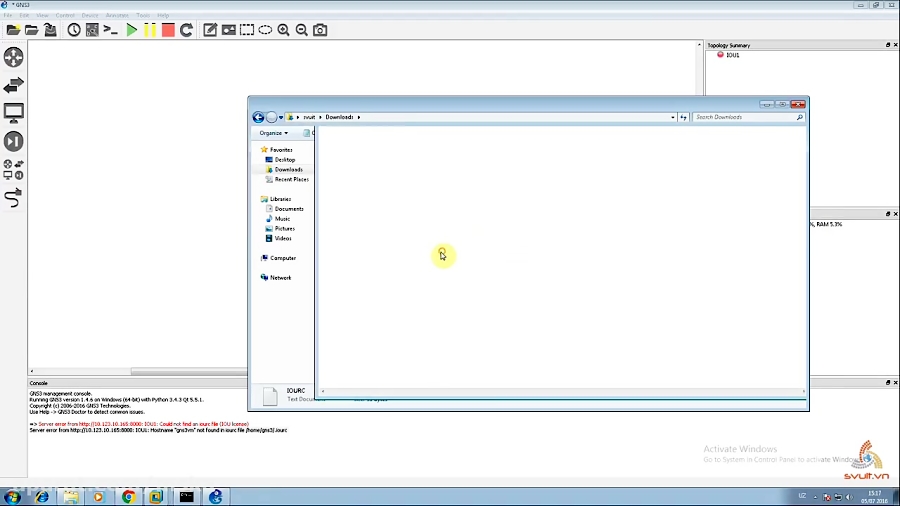The image size is (900, 506).
Task: Open Windows Explorer from the taskbar
Action: pyautogui.click(x=71, y=497)
